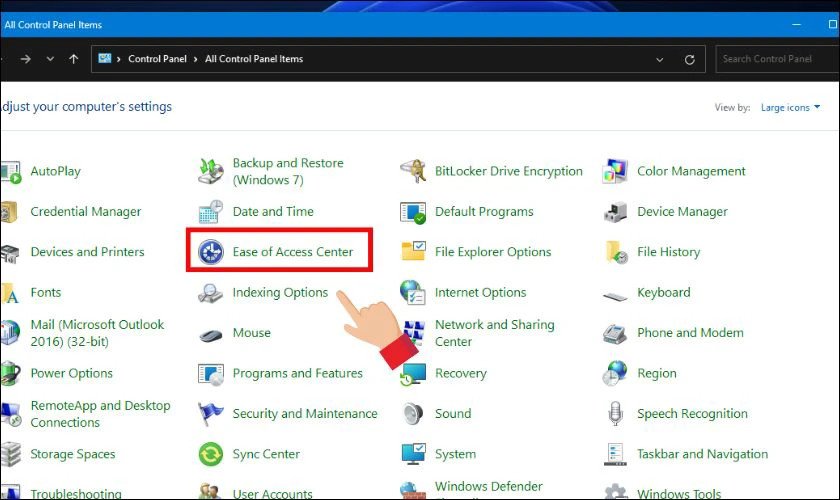Click the Network and Sharing Center icon
Screen dimensions: 840x500
(413, 333)
